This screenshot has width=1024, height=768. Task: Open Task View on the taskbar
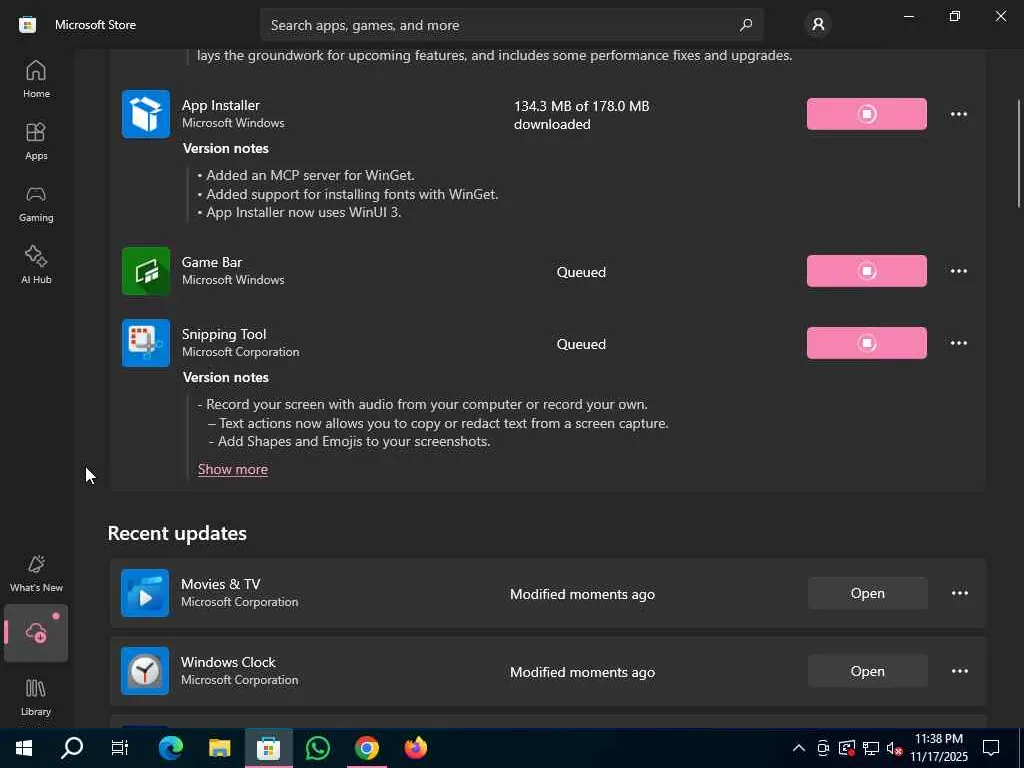point(120,748)
